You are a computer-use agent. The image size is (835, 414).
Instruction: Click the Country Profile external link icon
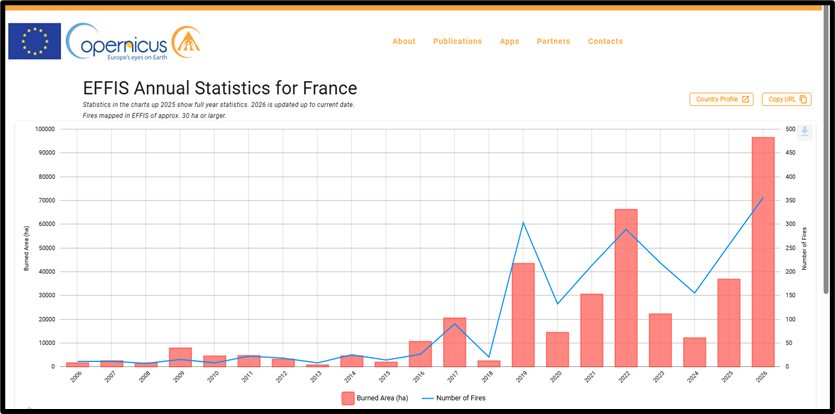click(x=746, y=100)
